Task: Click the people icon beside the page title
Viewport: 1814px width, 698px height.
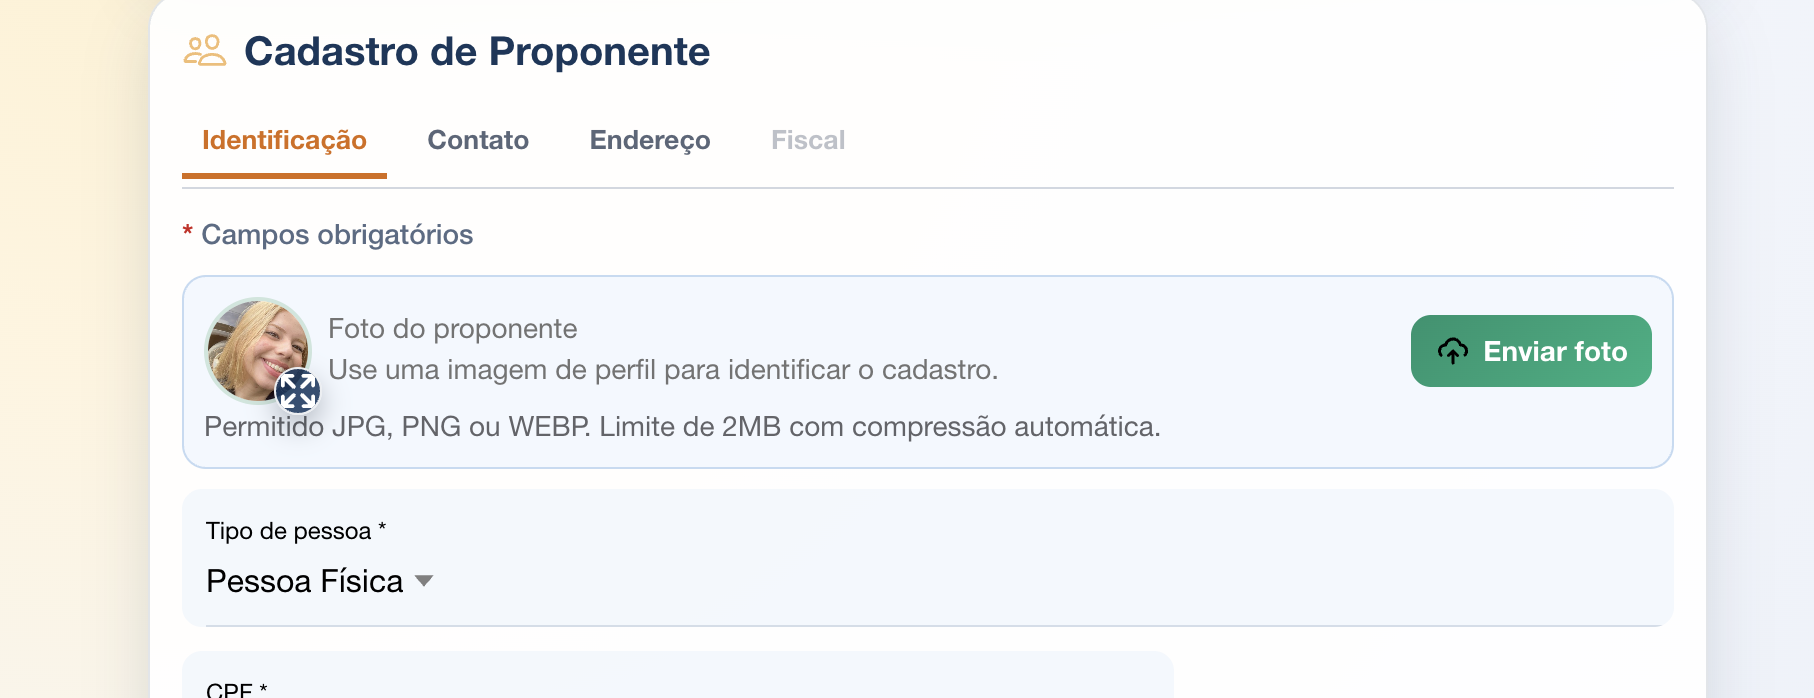Action: (205, 51)
